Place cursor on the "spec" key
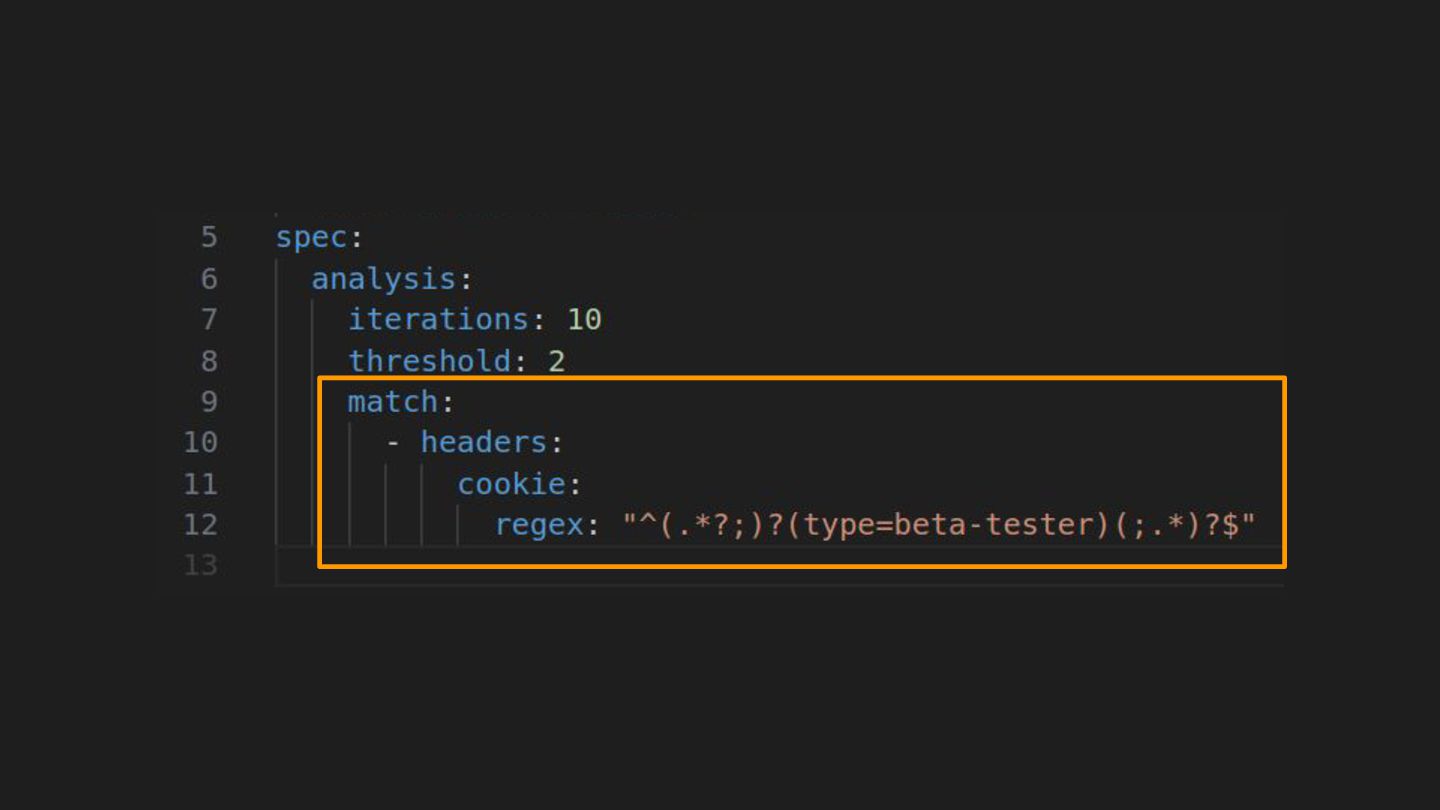The height and width of the screenshot is (810, 1440). 311,237
